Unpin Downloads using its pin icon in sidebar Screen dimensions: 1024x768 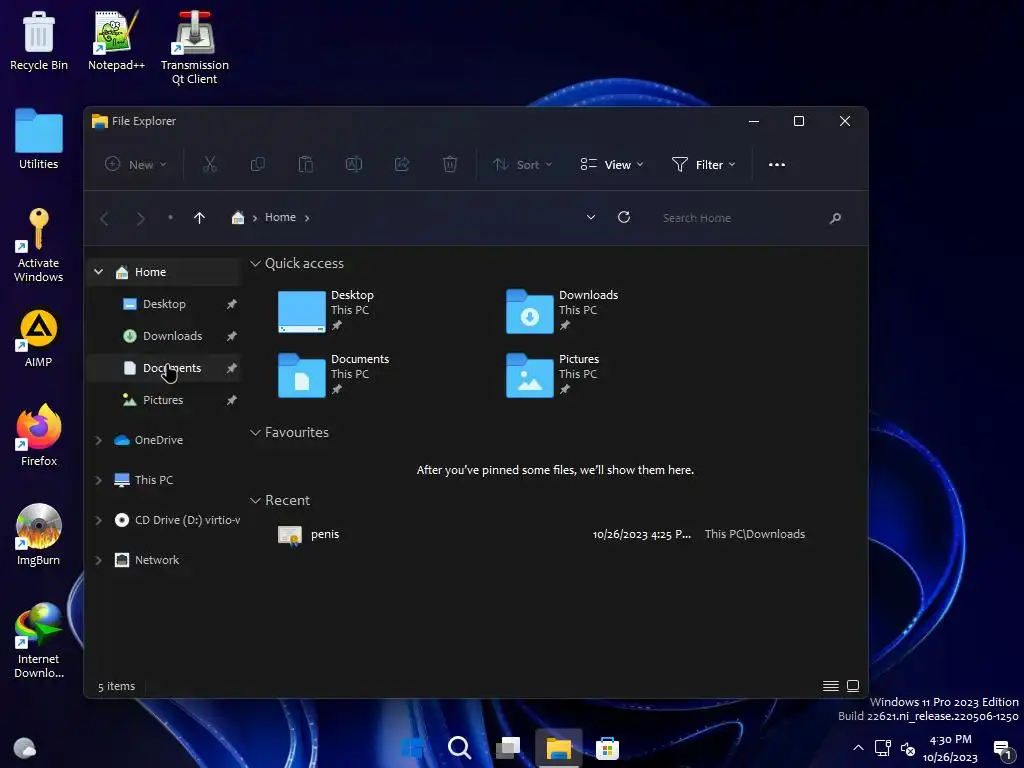(231, 336)
